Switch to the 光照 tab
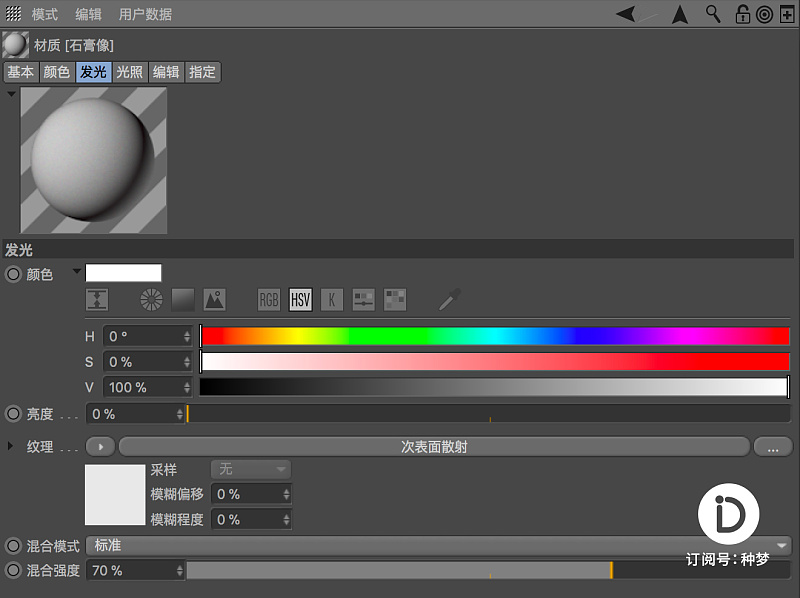 tap(130, 72)
